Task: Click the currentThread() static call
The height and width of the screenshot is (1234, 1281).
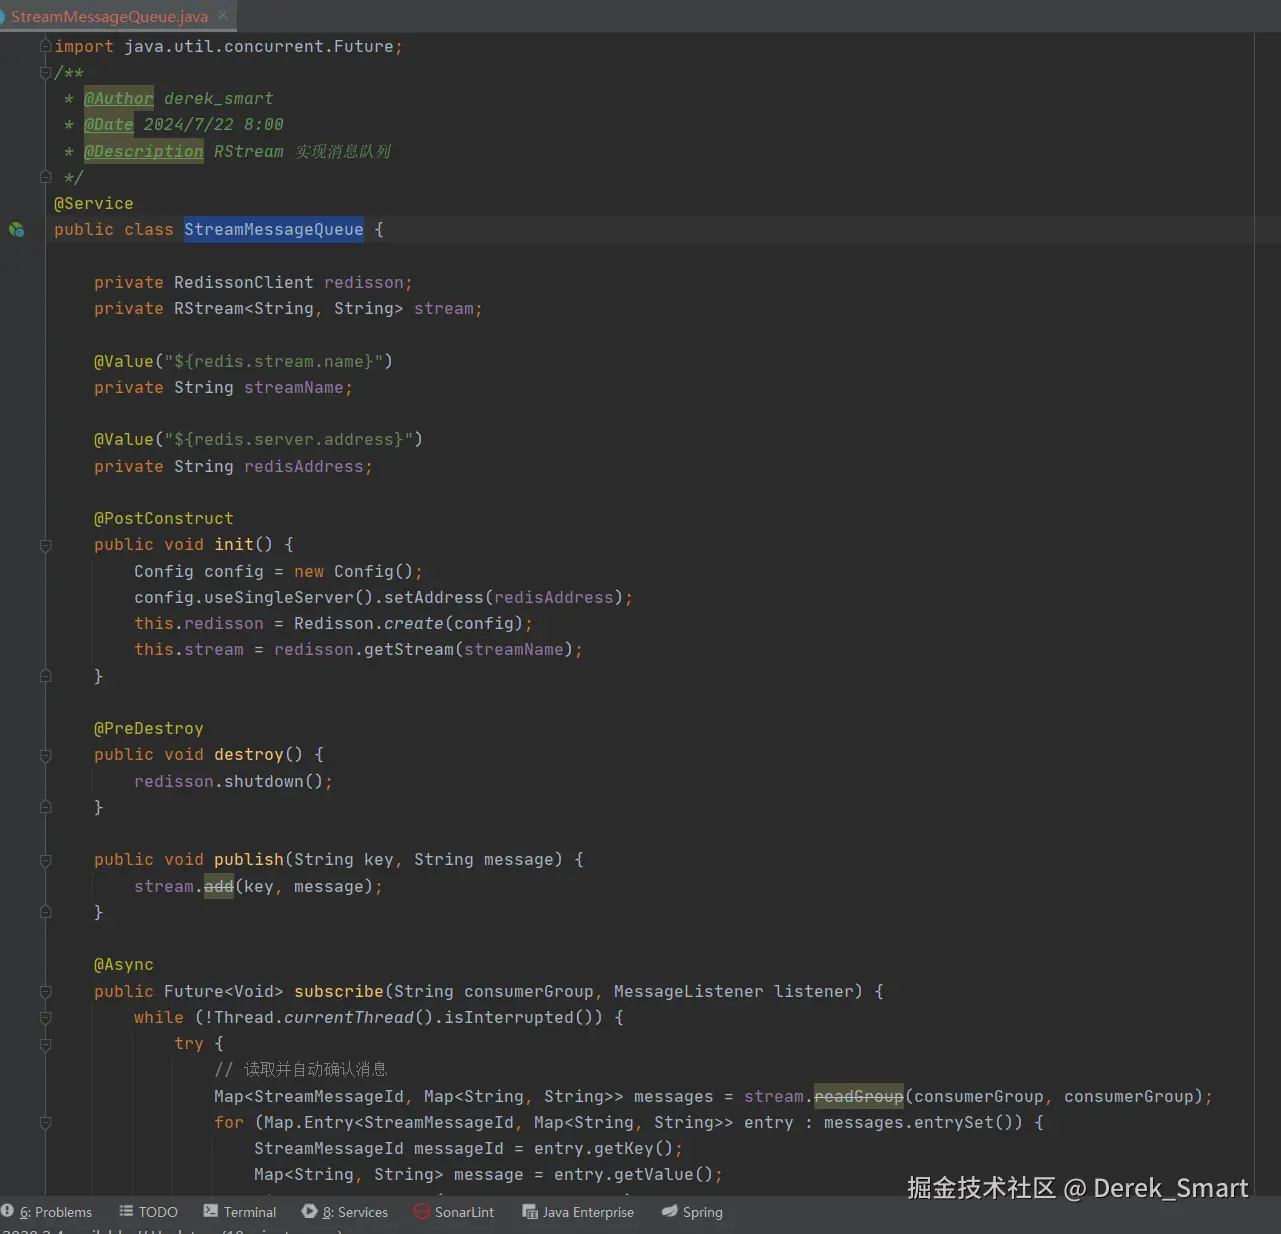Action: pyautogui.click(x=358, y=1018)
